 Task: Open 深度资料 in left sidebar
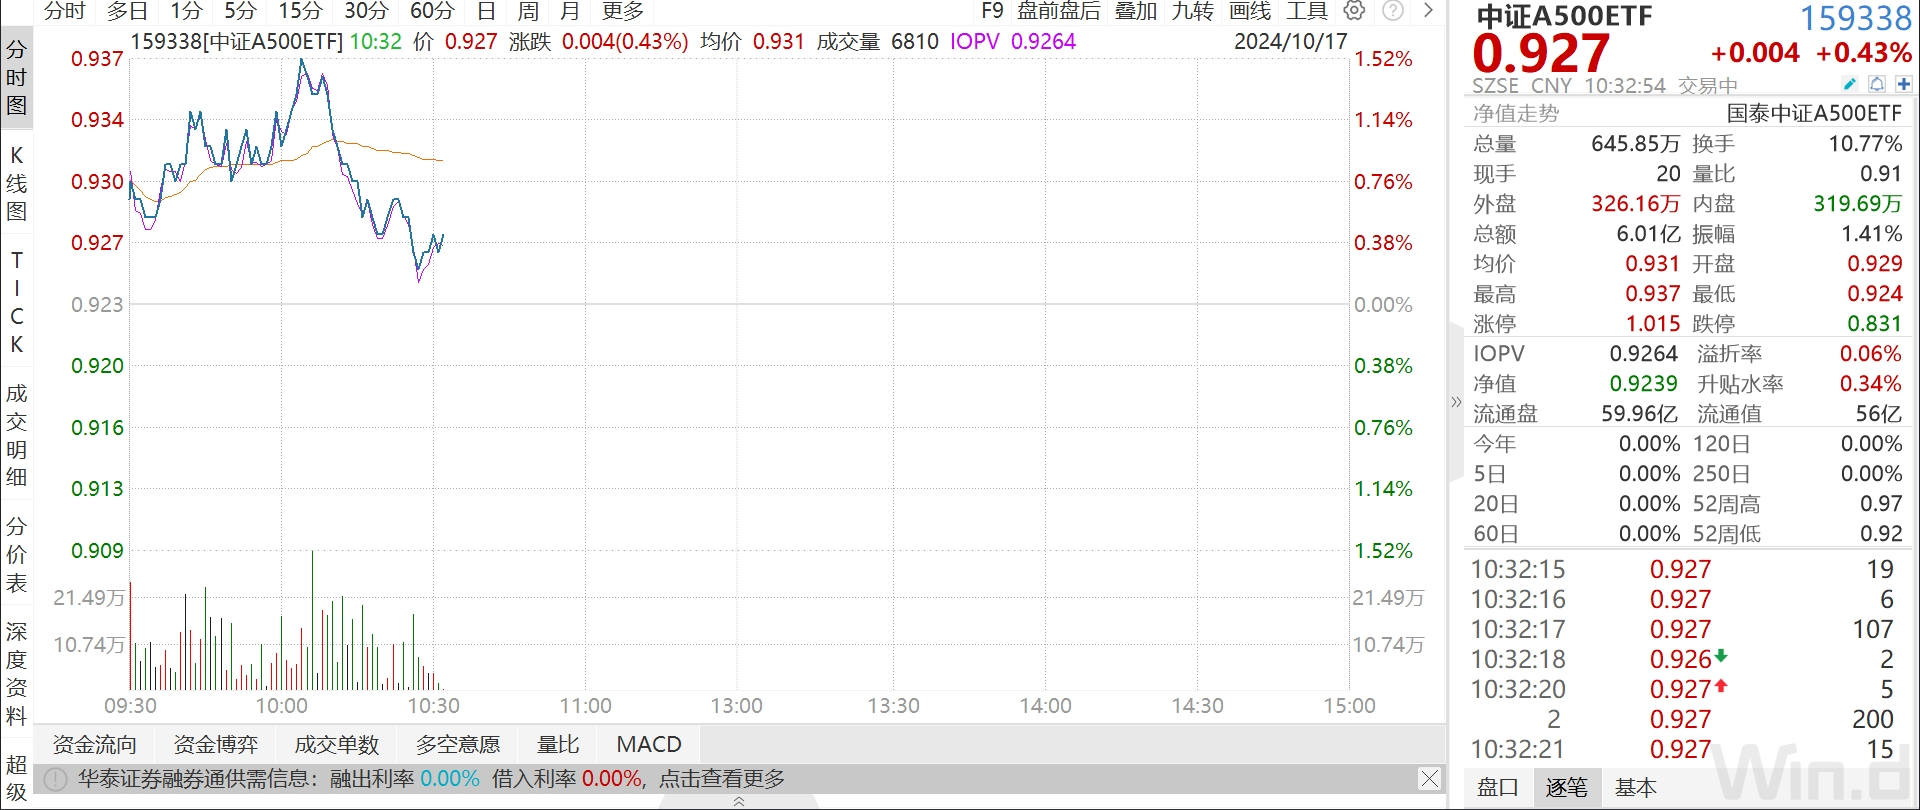coord(16,673)
